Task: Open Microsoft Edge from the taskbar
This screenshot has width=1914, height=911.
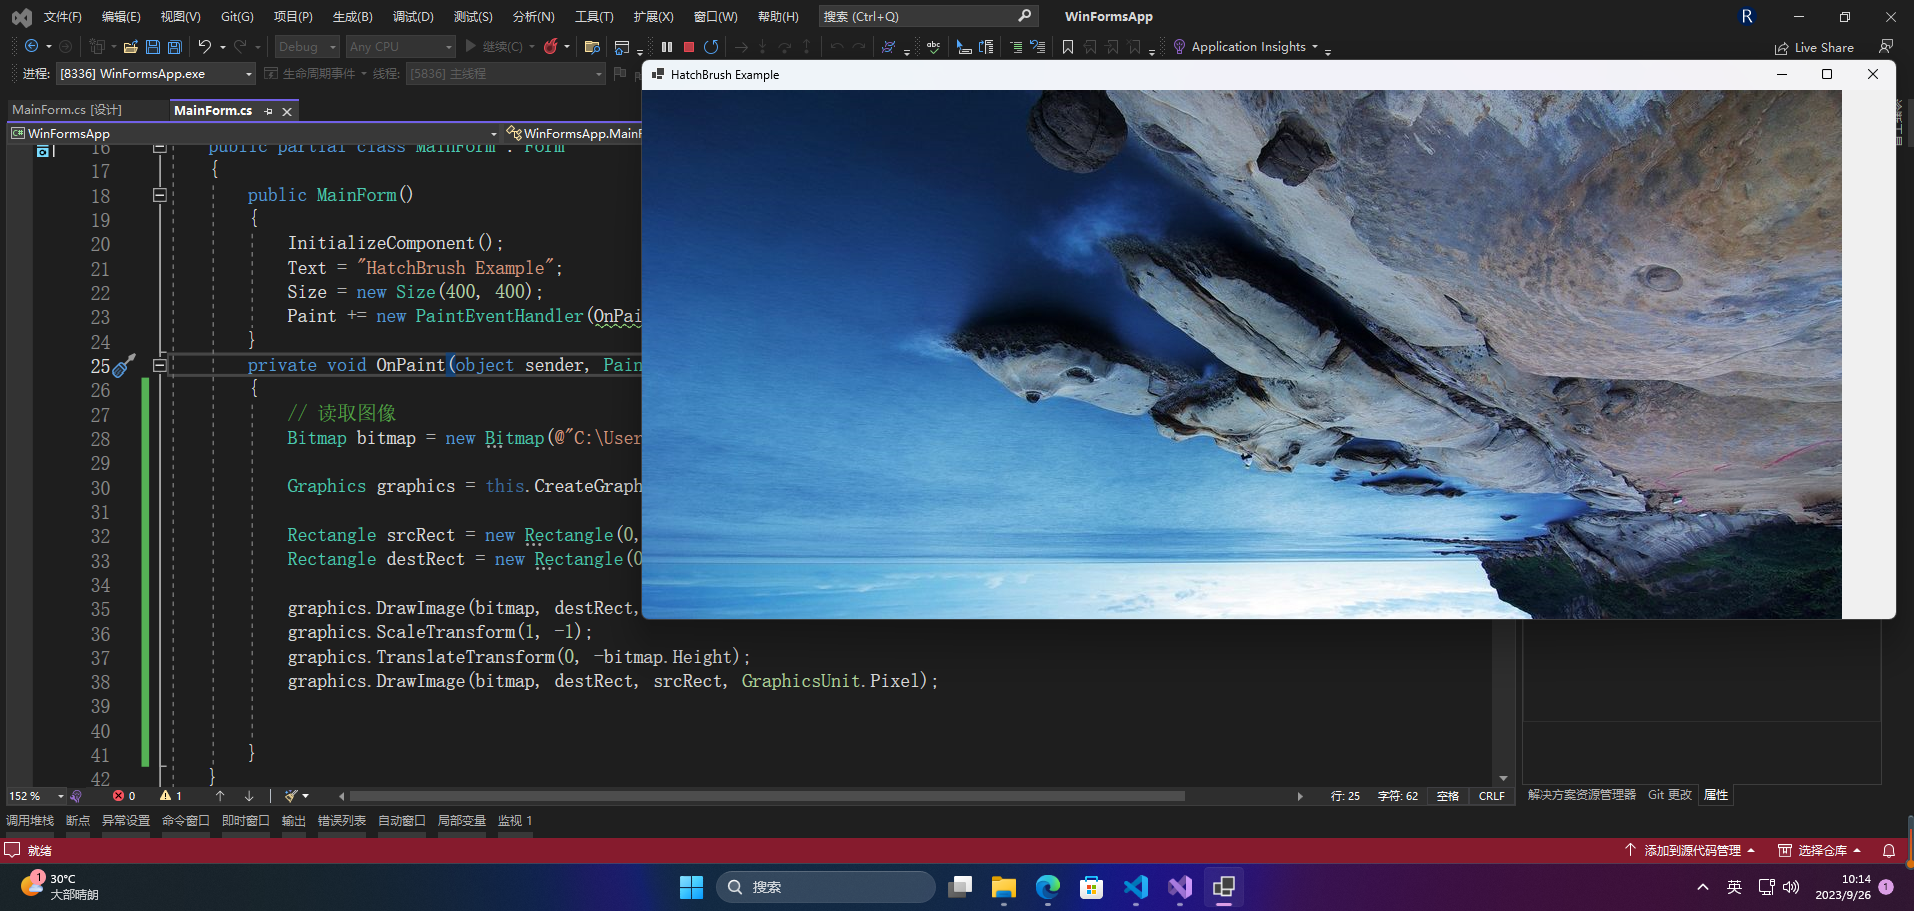Action: coord(1048,887)
